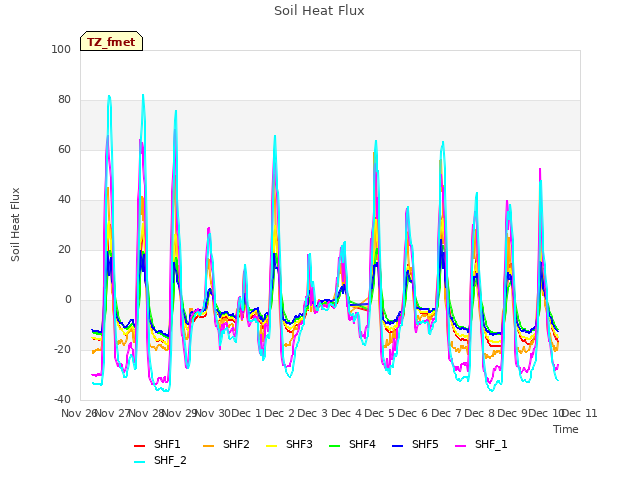Click the blue SHF5 legend marker

click(x=398, y=446)
